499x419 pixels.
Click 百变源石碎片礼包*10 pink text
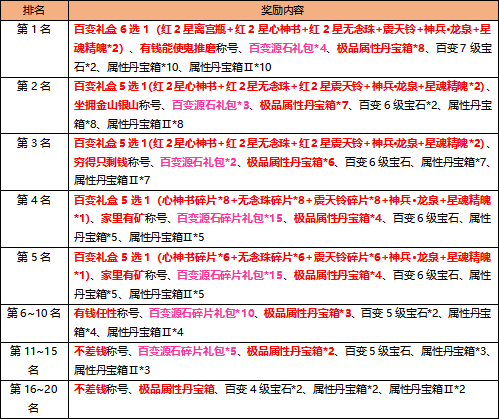(202, 313)
